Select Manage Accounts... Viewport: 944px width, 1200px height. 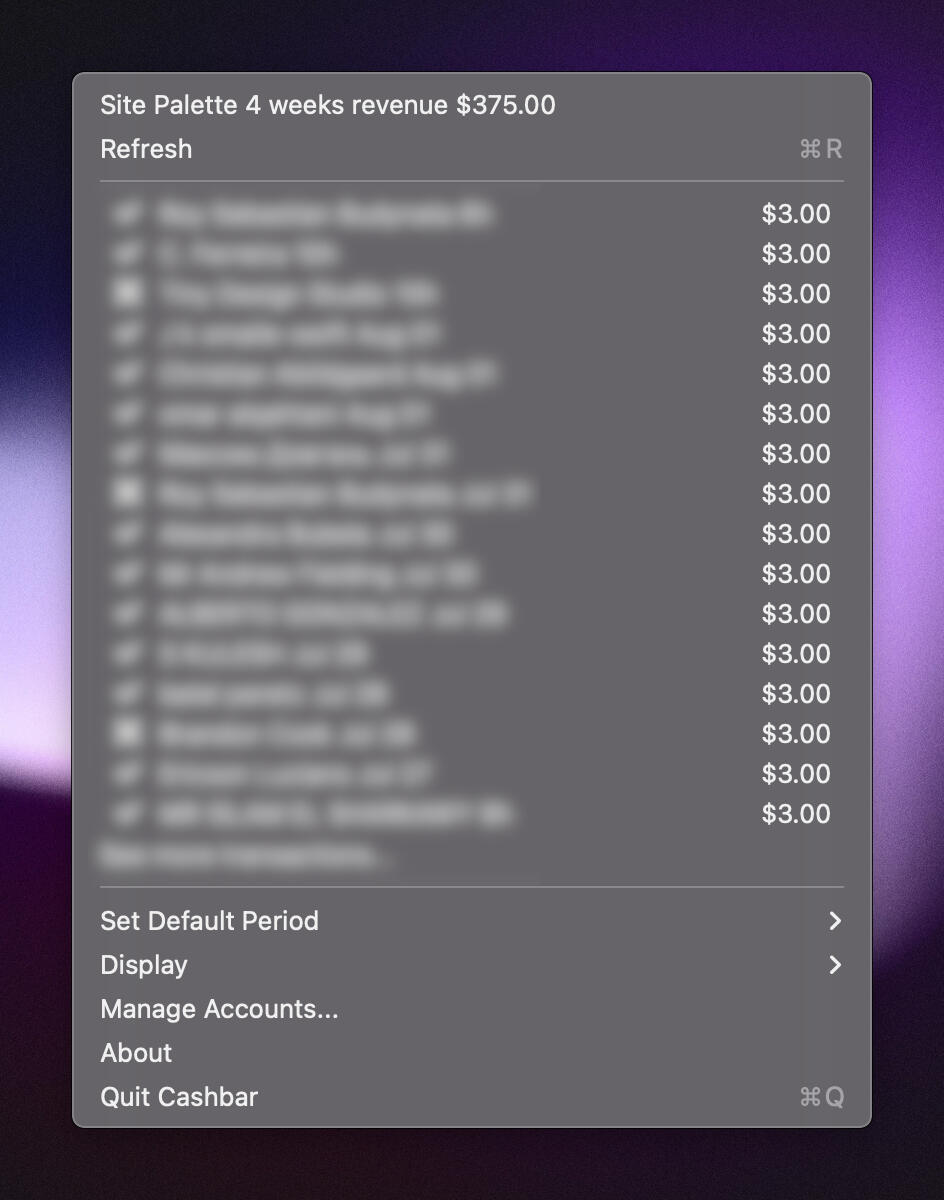(219, 1009)
